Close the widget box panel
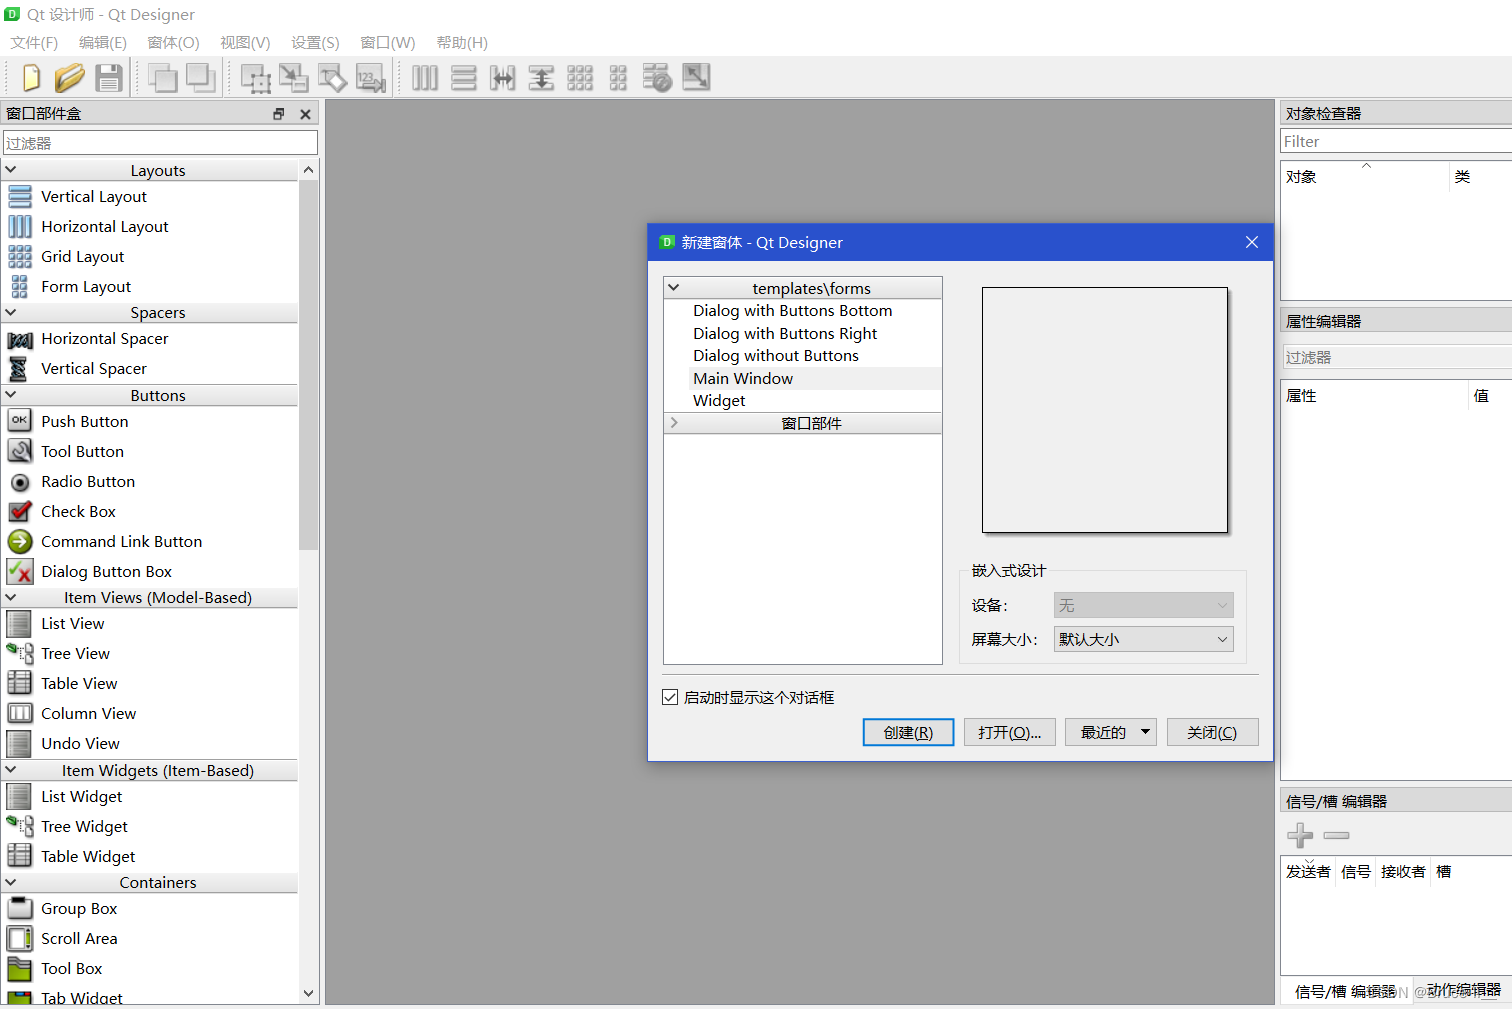 (305, 114)
